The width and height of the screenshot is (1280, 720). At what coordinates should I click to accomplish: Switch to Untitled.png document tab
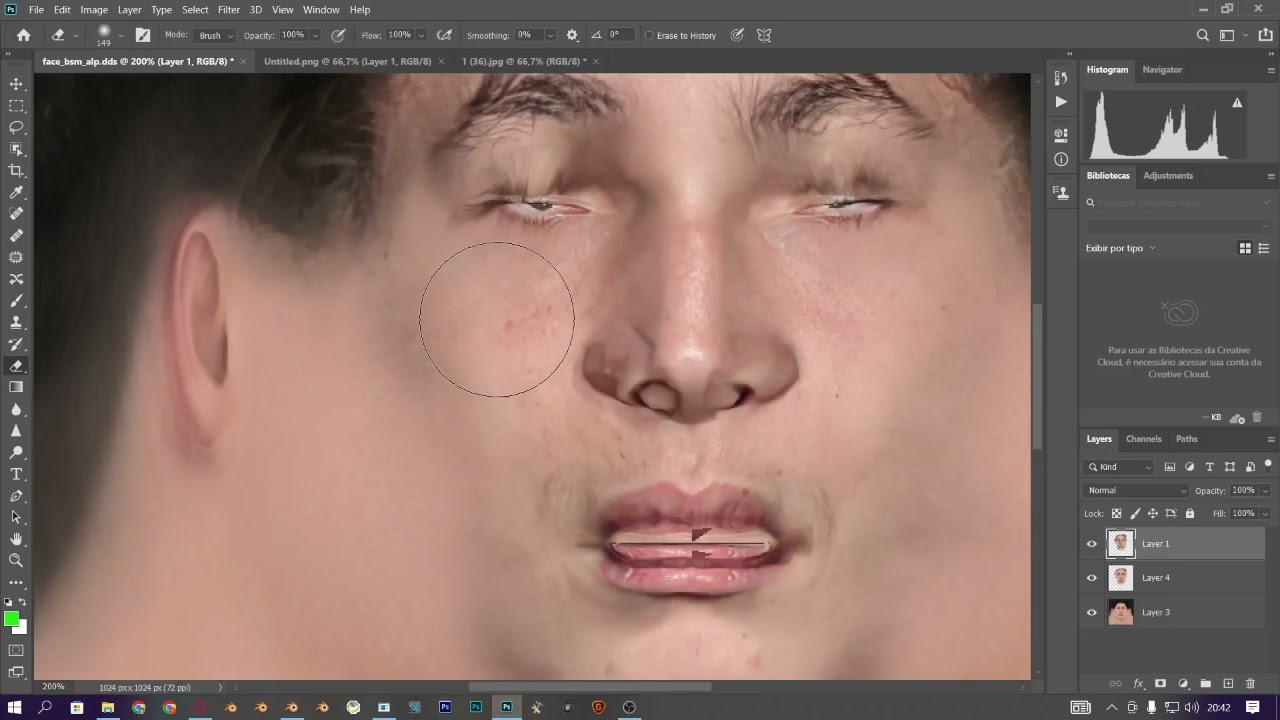click(347, 61)
